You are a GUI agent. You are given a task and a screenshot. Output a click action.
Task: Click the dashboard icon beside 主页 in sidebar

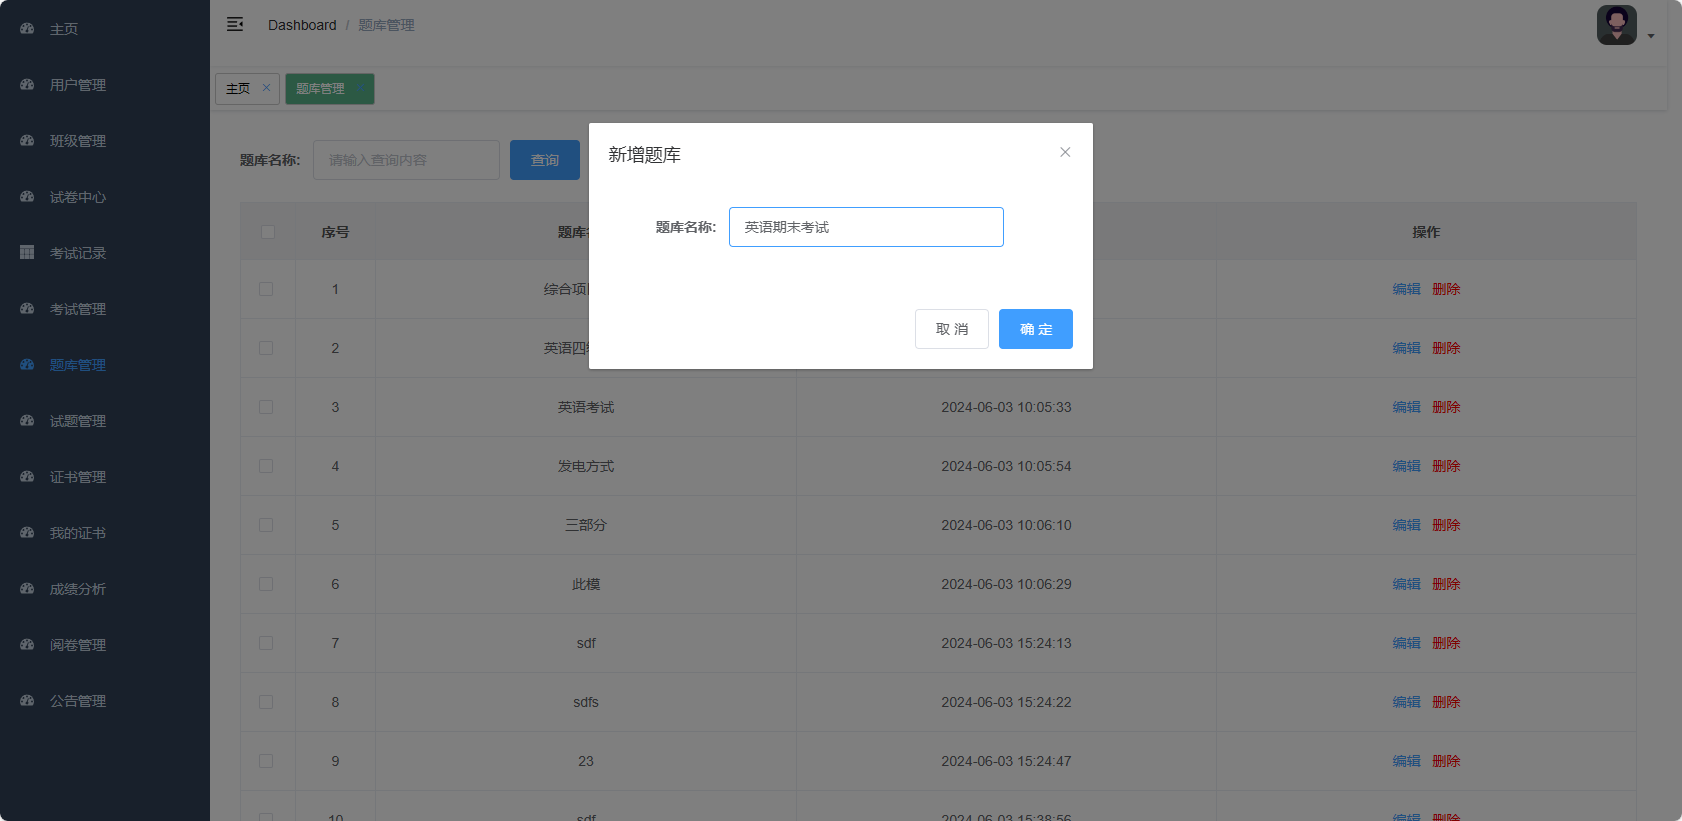point(27,29)
